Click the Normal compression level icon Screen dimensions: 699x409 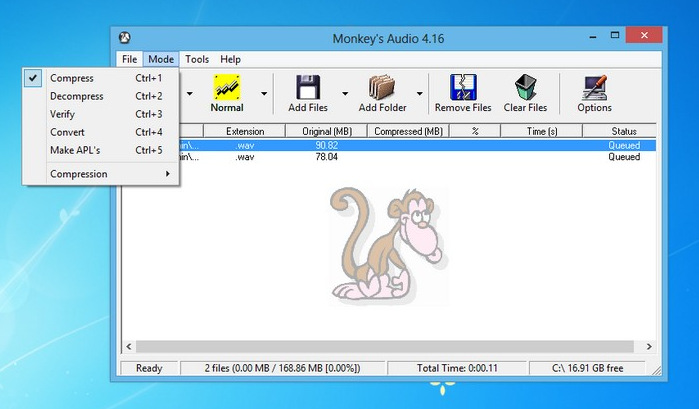click(x=227, y=87)
